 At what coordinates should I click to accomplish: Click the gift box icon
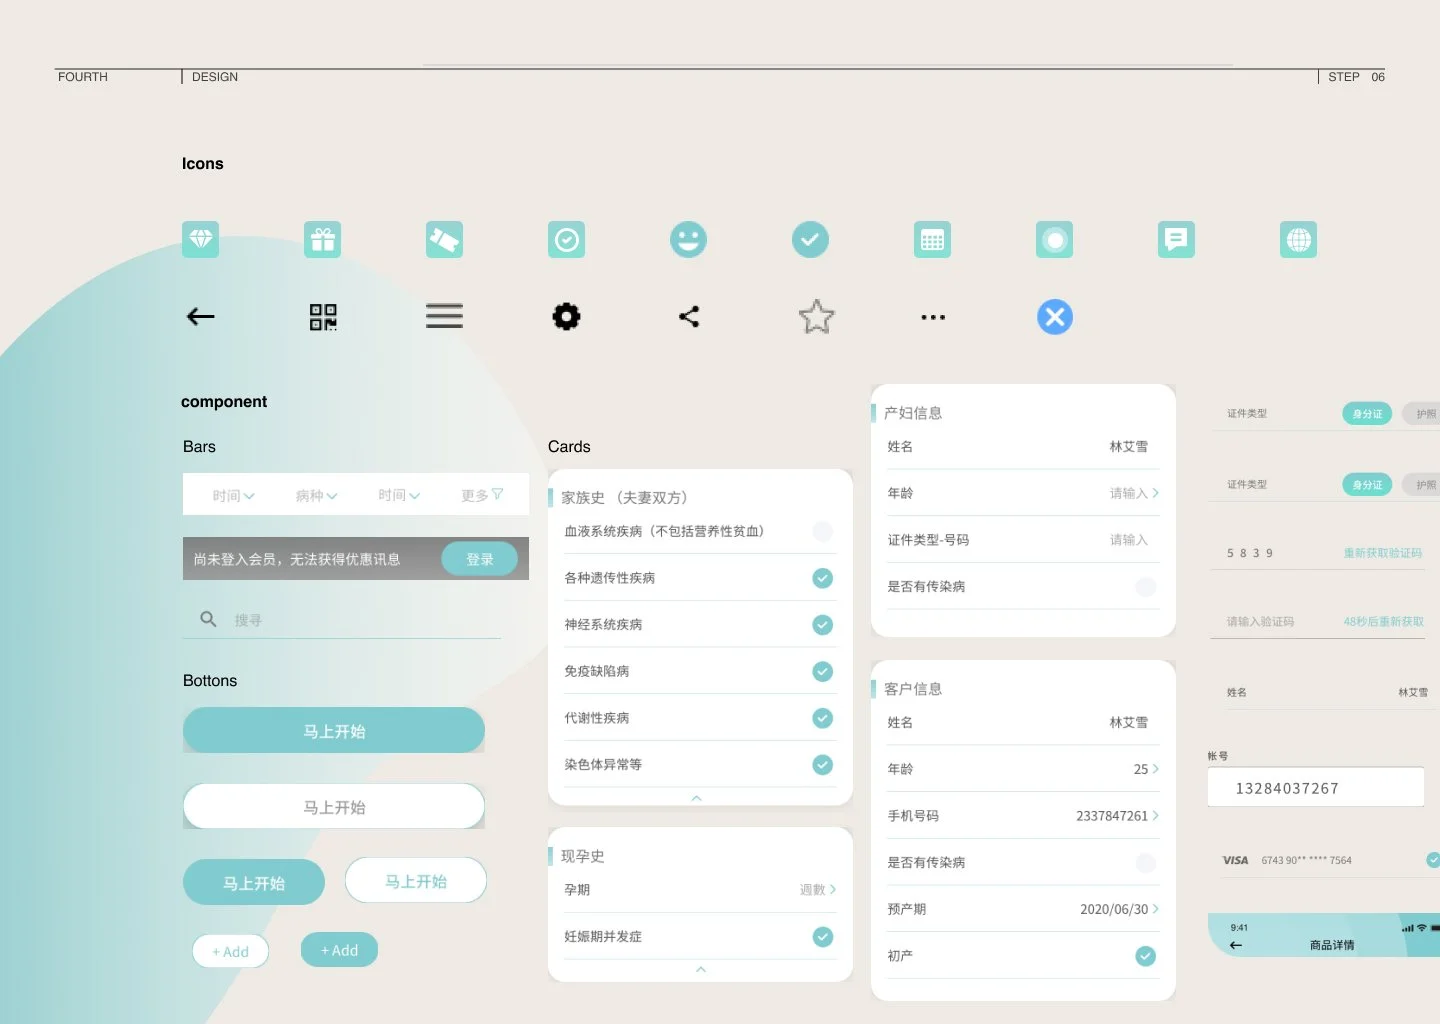coord(322,239)
